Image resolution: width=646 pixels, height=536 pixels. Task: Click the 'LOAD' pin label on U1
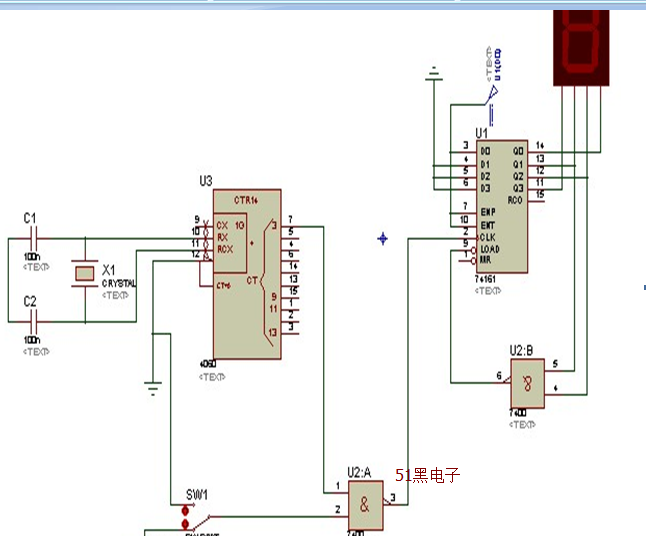490,249
